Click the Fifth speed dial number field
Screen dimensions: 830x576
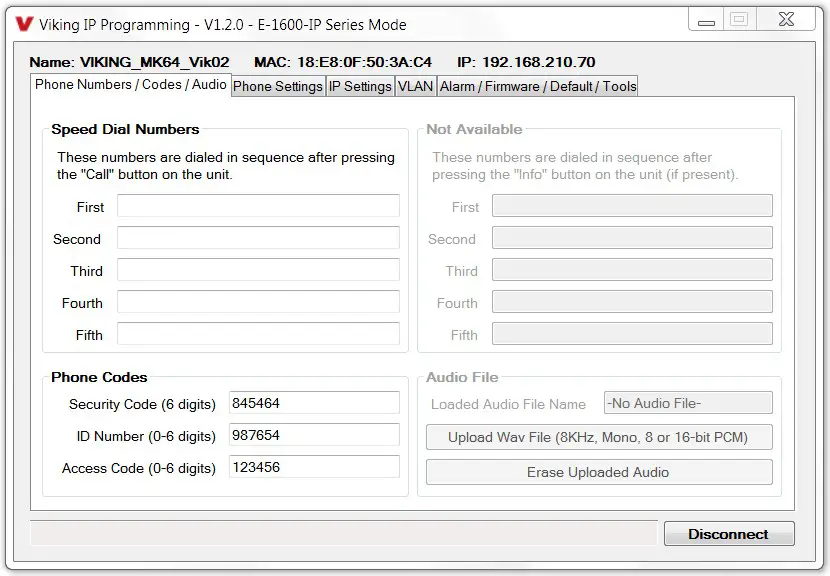click(x=258, y=334)
